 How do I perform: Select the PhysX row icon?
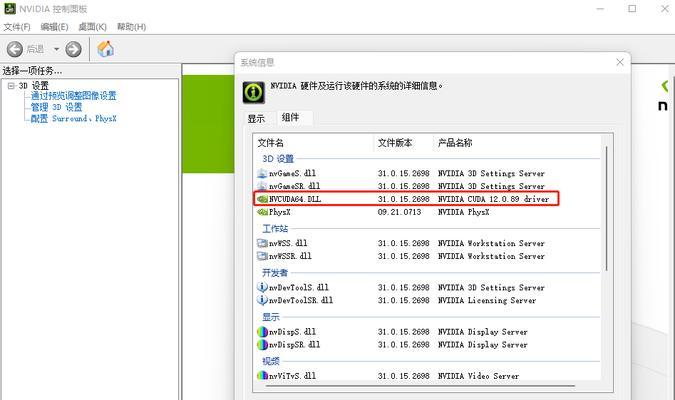pyautogui.click(x=262, y=212)
